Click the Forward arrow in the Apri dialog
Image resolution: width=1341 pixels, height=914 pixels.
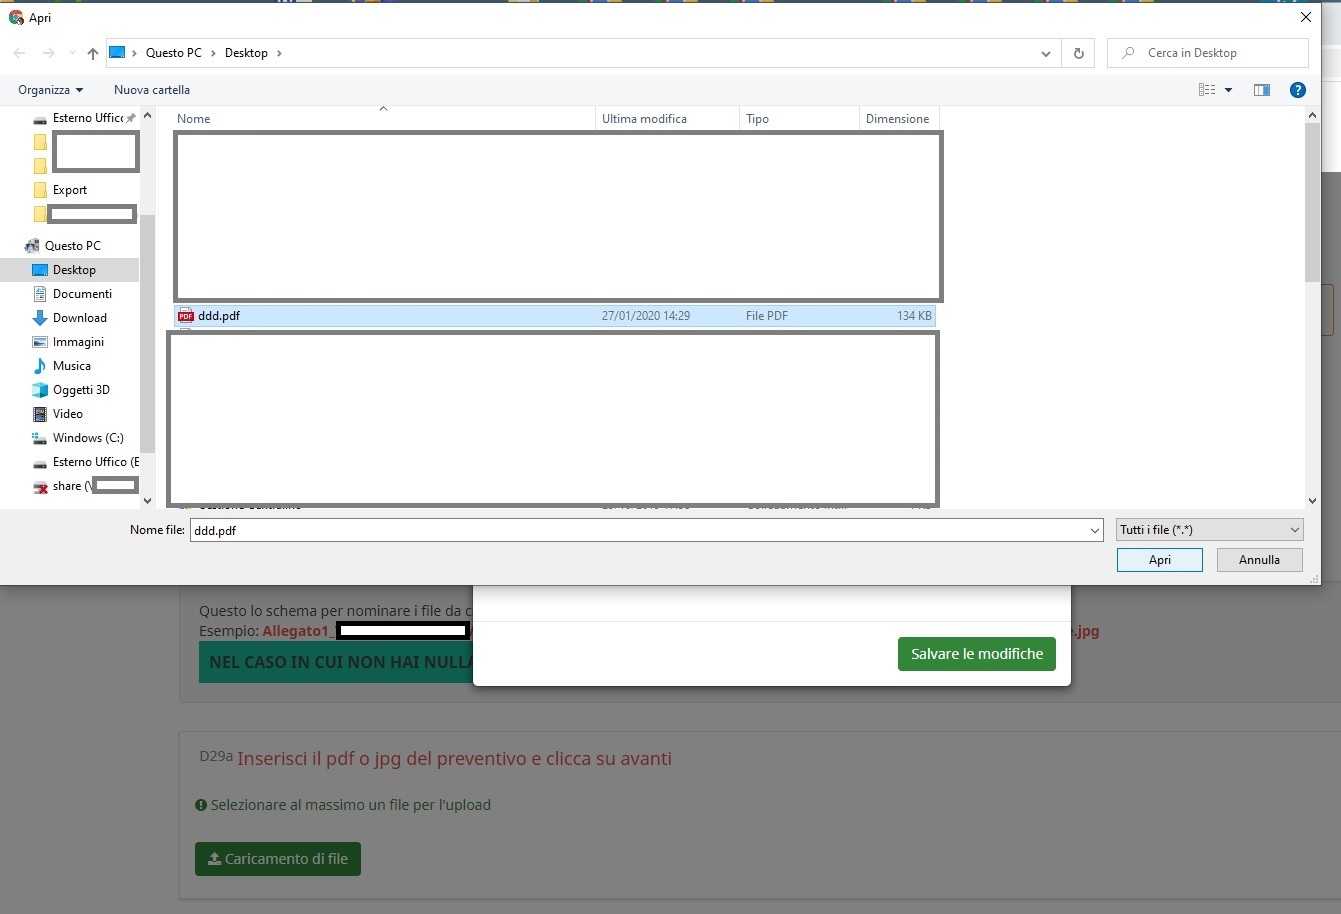click(48, 53)
